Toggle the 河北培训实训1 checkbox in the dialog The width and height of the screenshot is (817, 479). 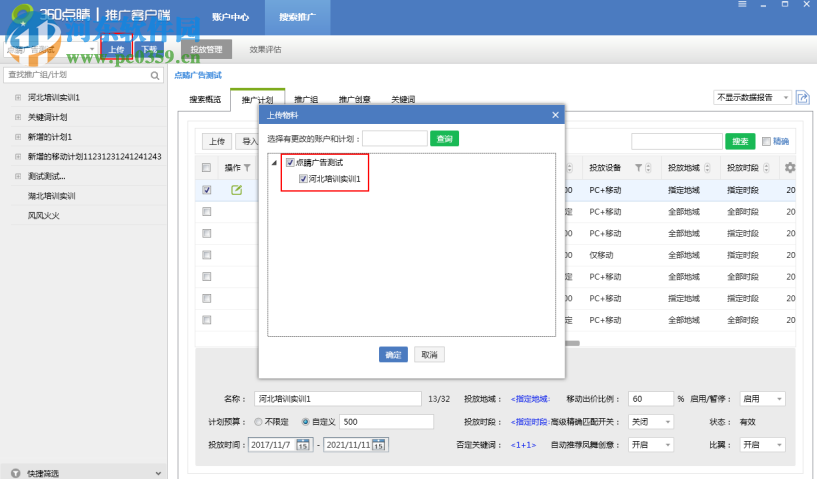pos(303,179)
